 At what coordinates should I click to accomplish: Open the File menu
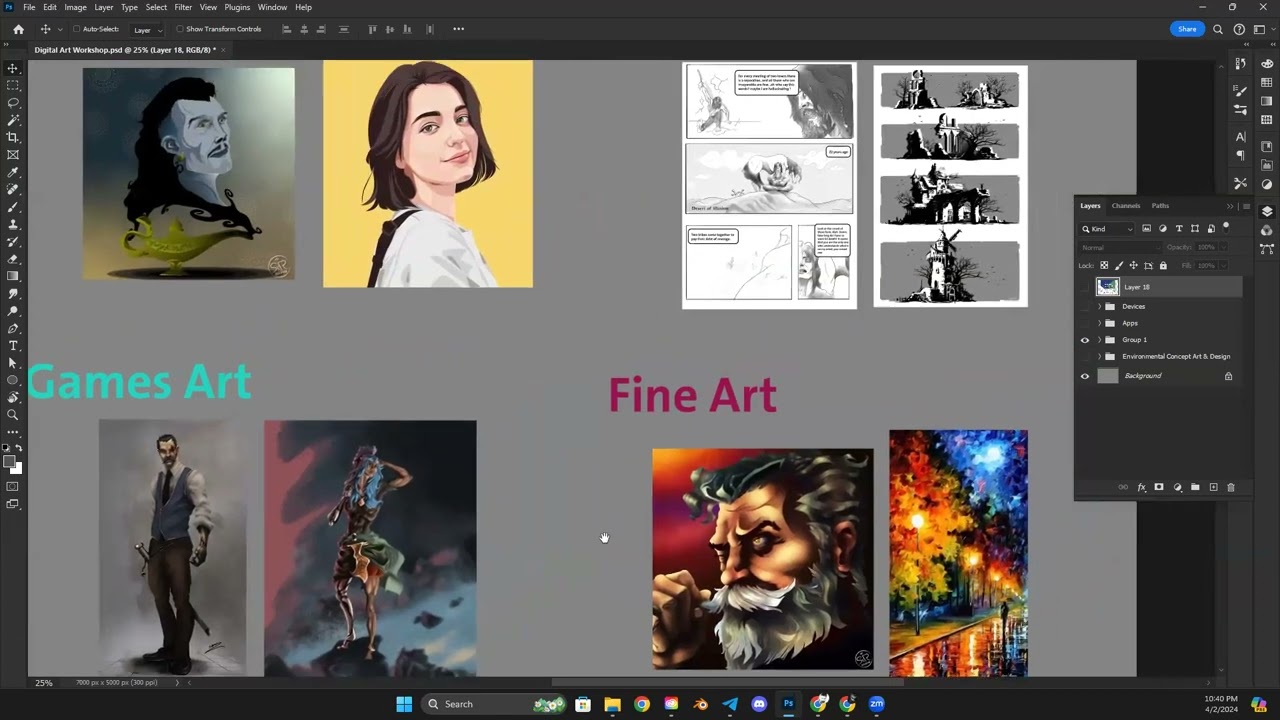29,7
